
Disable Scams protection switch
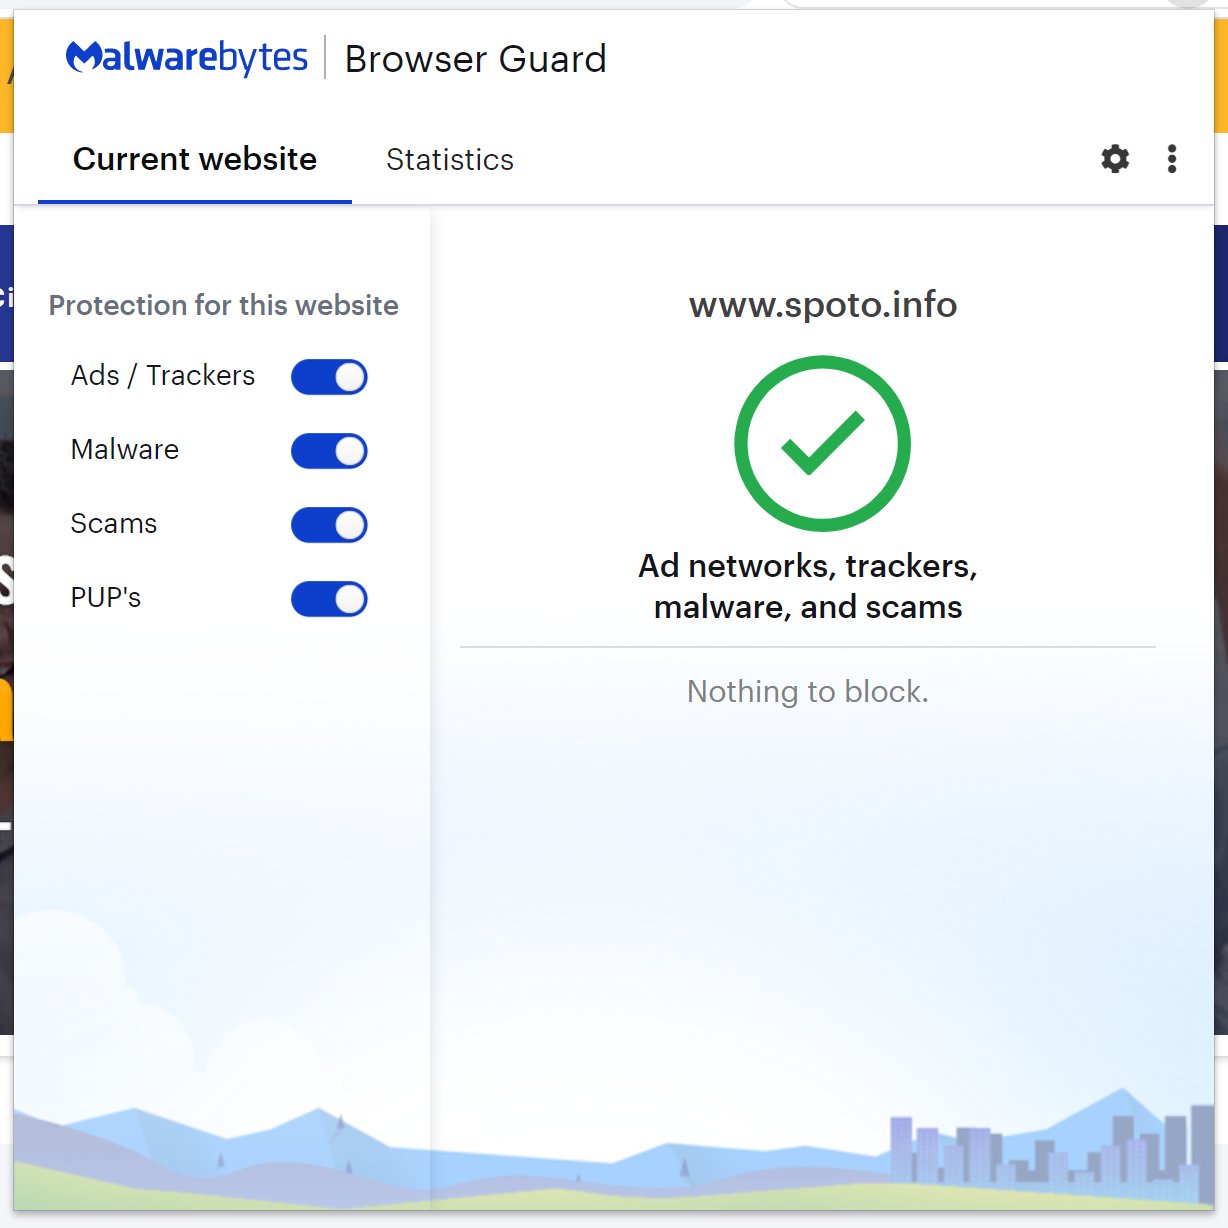pyautogui.click(x=329, y=525)
